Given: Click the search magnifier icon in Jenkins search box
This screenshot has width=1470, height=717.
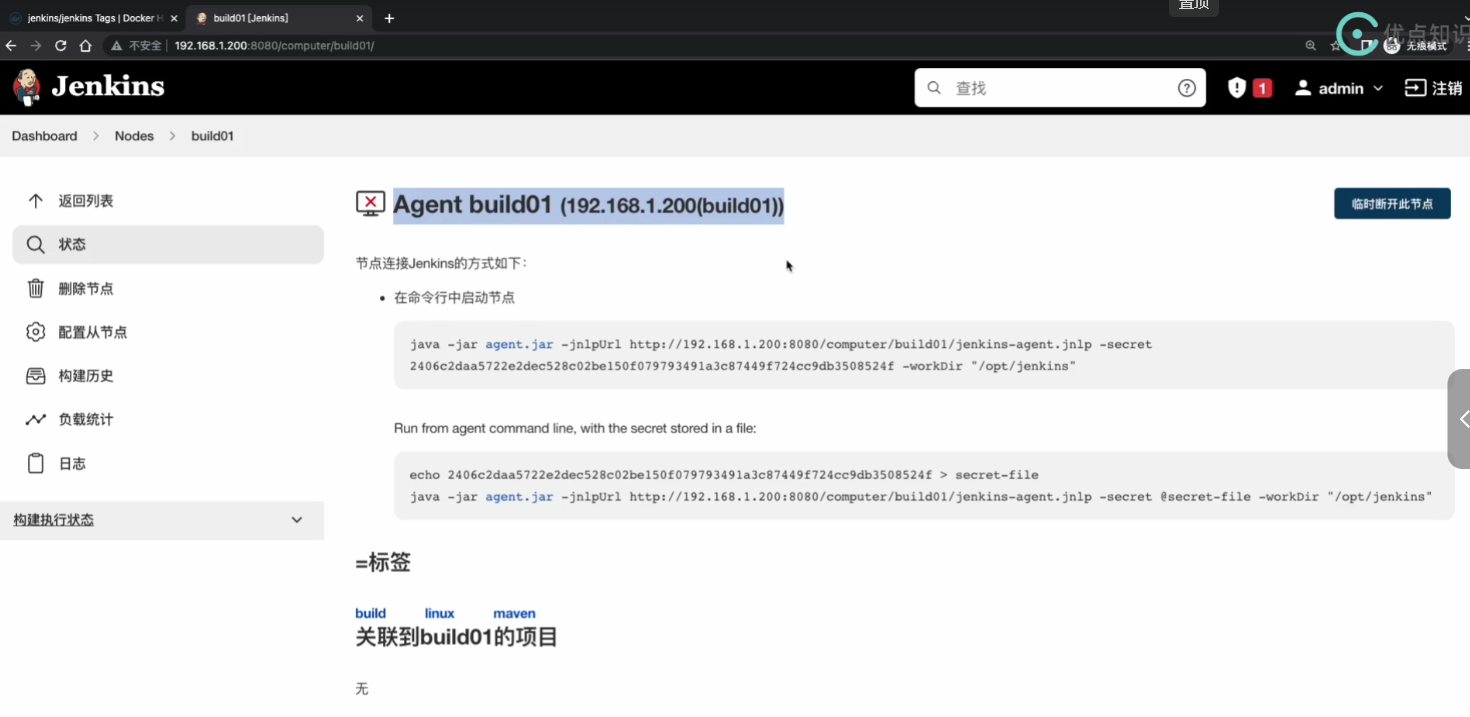Looking at the screenshot, I should [934, 88].
